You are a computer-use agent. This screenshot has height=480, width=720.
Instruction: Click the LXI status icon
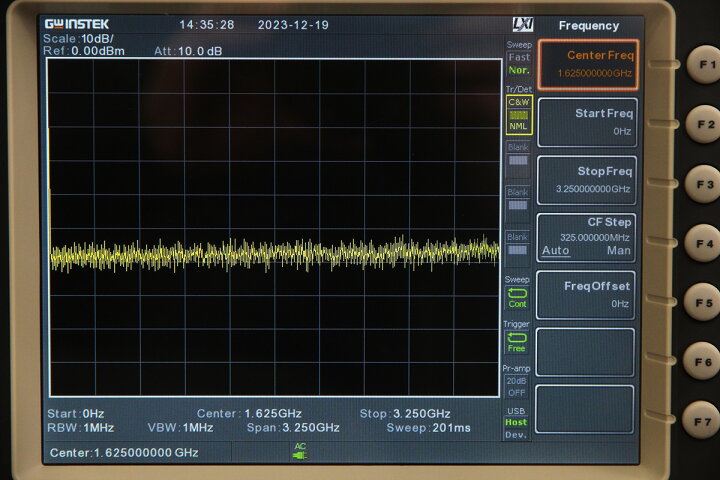[x=523, y=24]
